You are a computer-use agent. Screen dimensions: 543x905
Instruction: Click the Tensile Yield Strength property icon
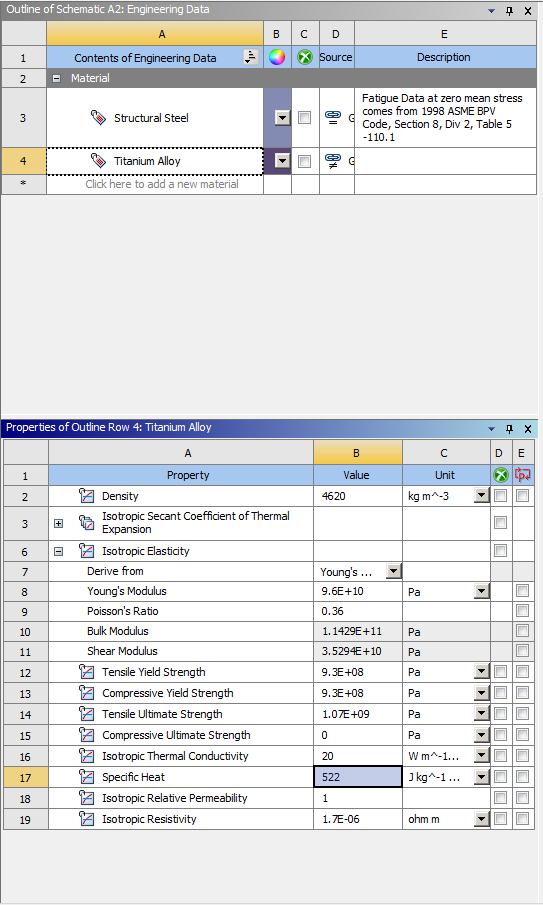(87, 672)
